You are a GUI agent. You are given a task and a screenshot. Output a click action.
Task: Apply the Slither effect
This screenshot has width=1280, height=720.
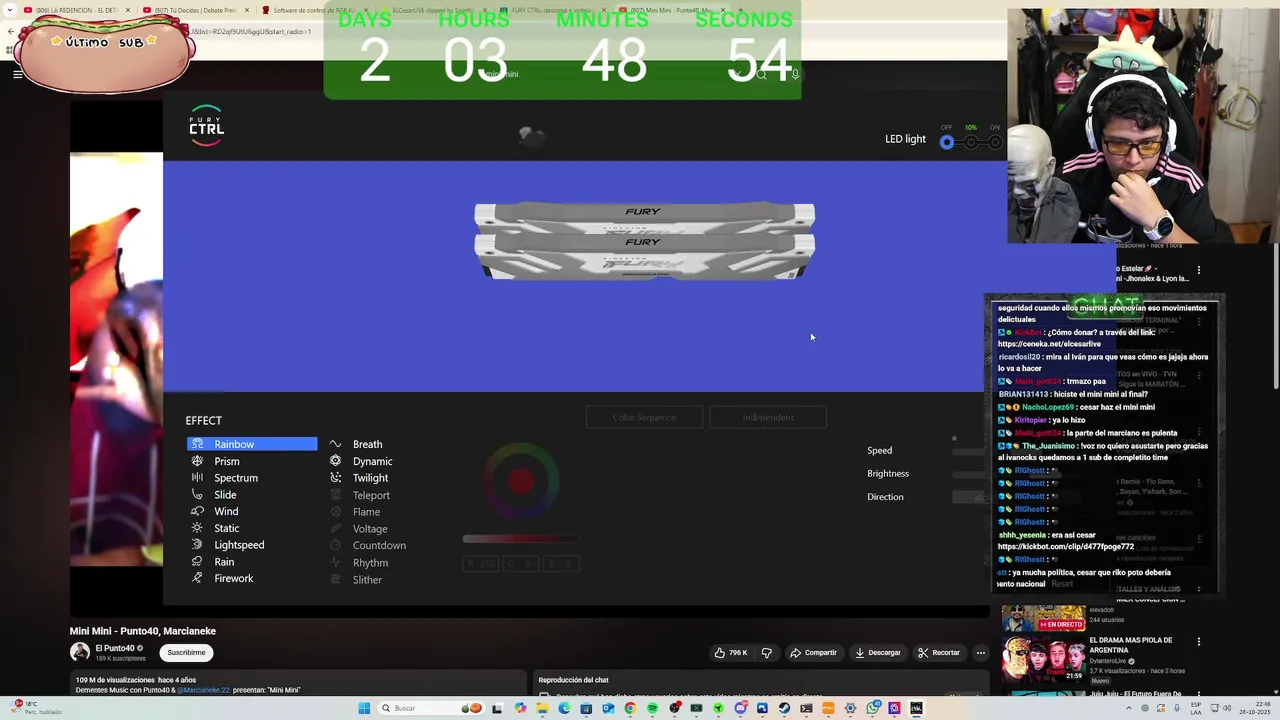point(367,580)
